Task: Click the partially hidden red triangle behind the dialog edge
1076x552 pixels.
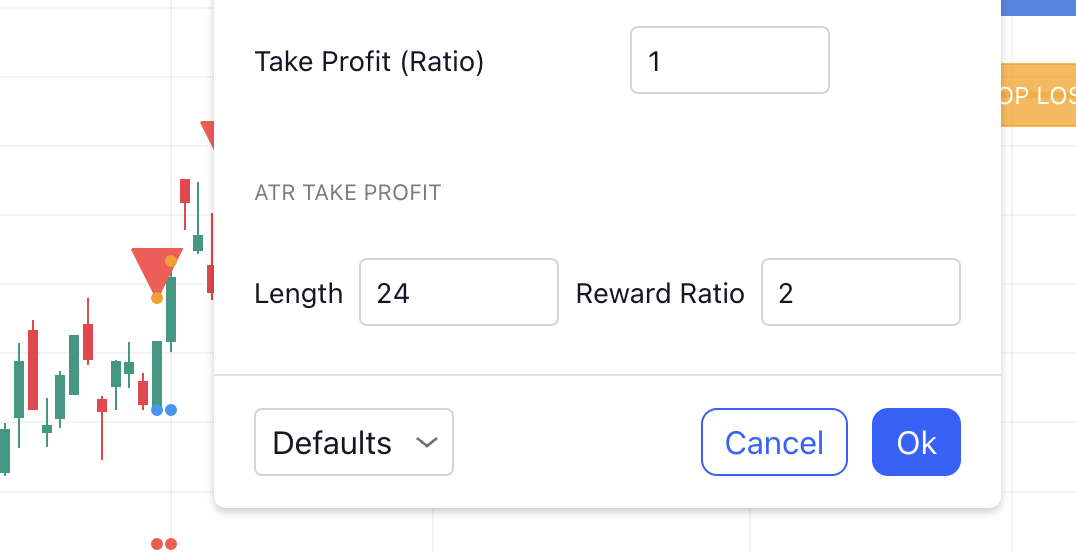Action: [208, 131]
